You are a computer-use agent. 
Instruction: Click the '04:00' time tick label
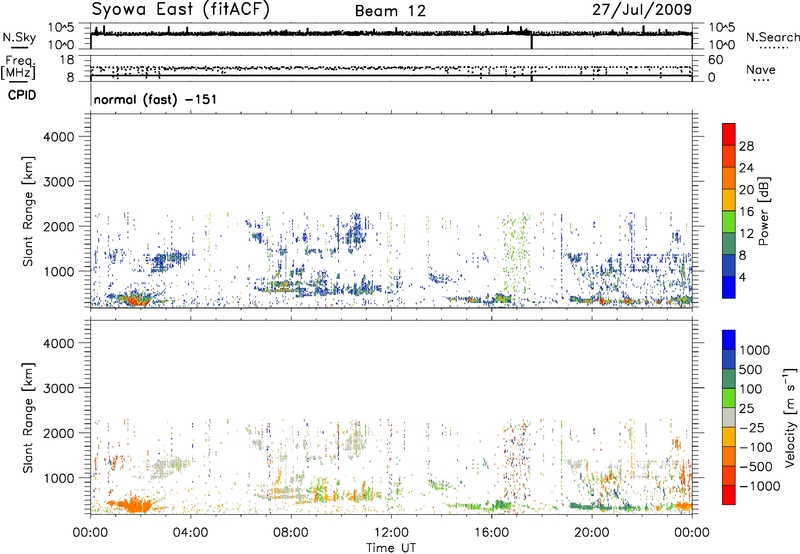[x=190, y=533]
